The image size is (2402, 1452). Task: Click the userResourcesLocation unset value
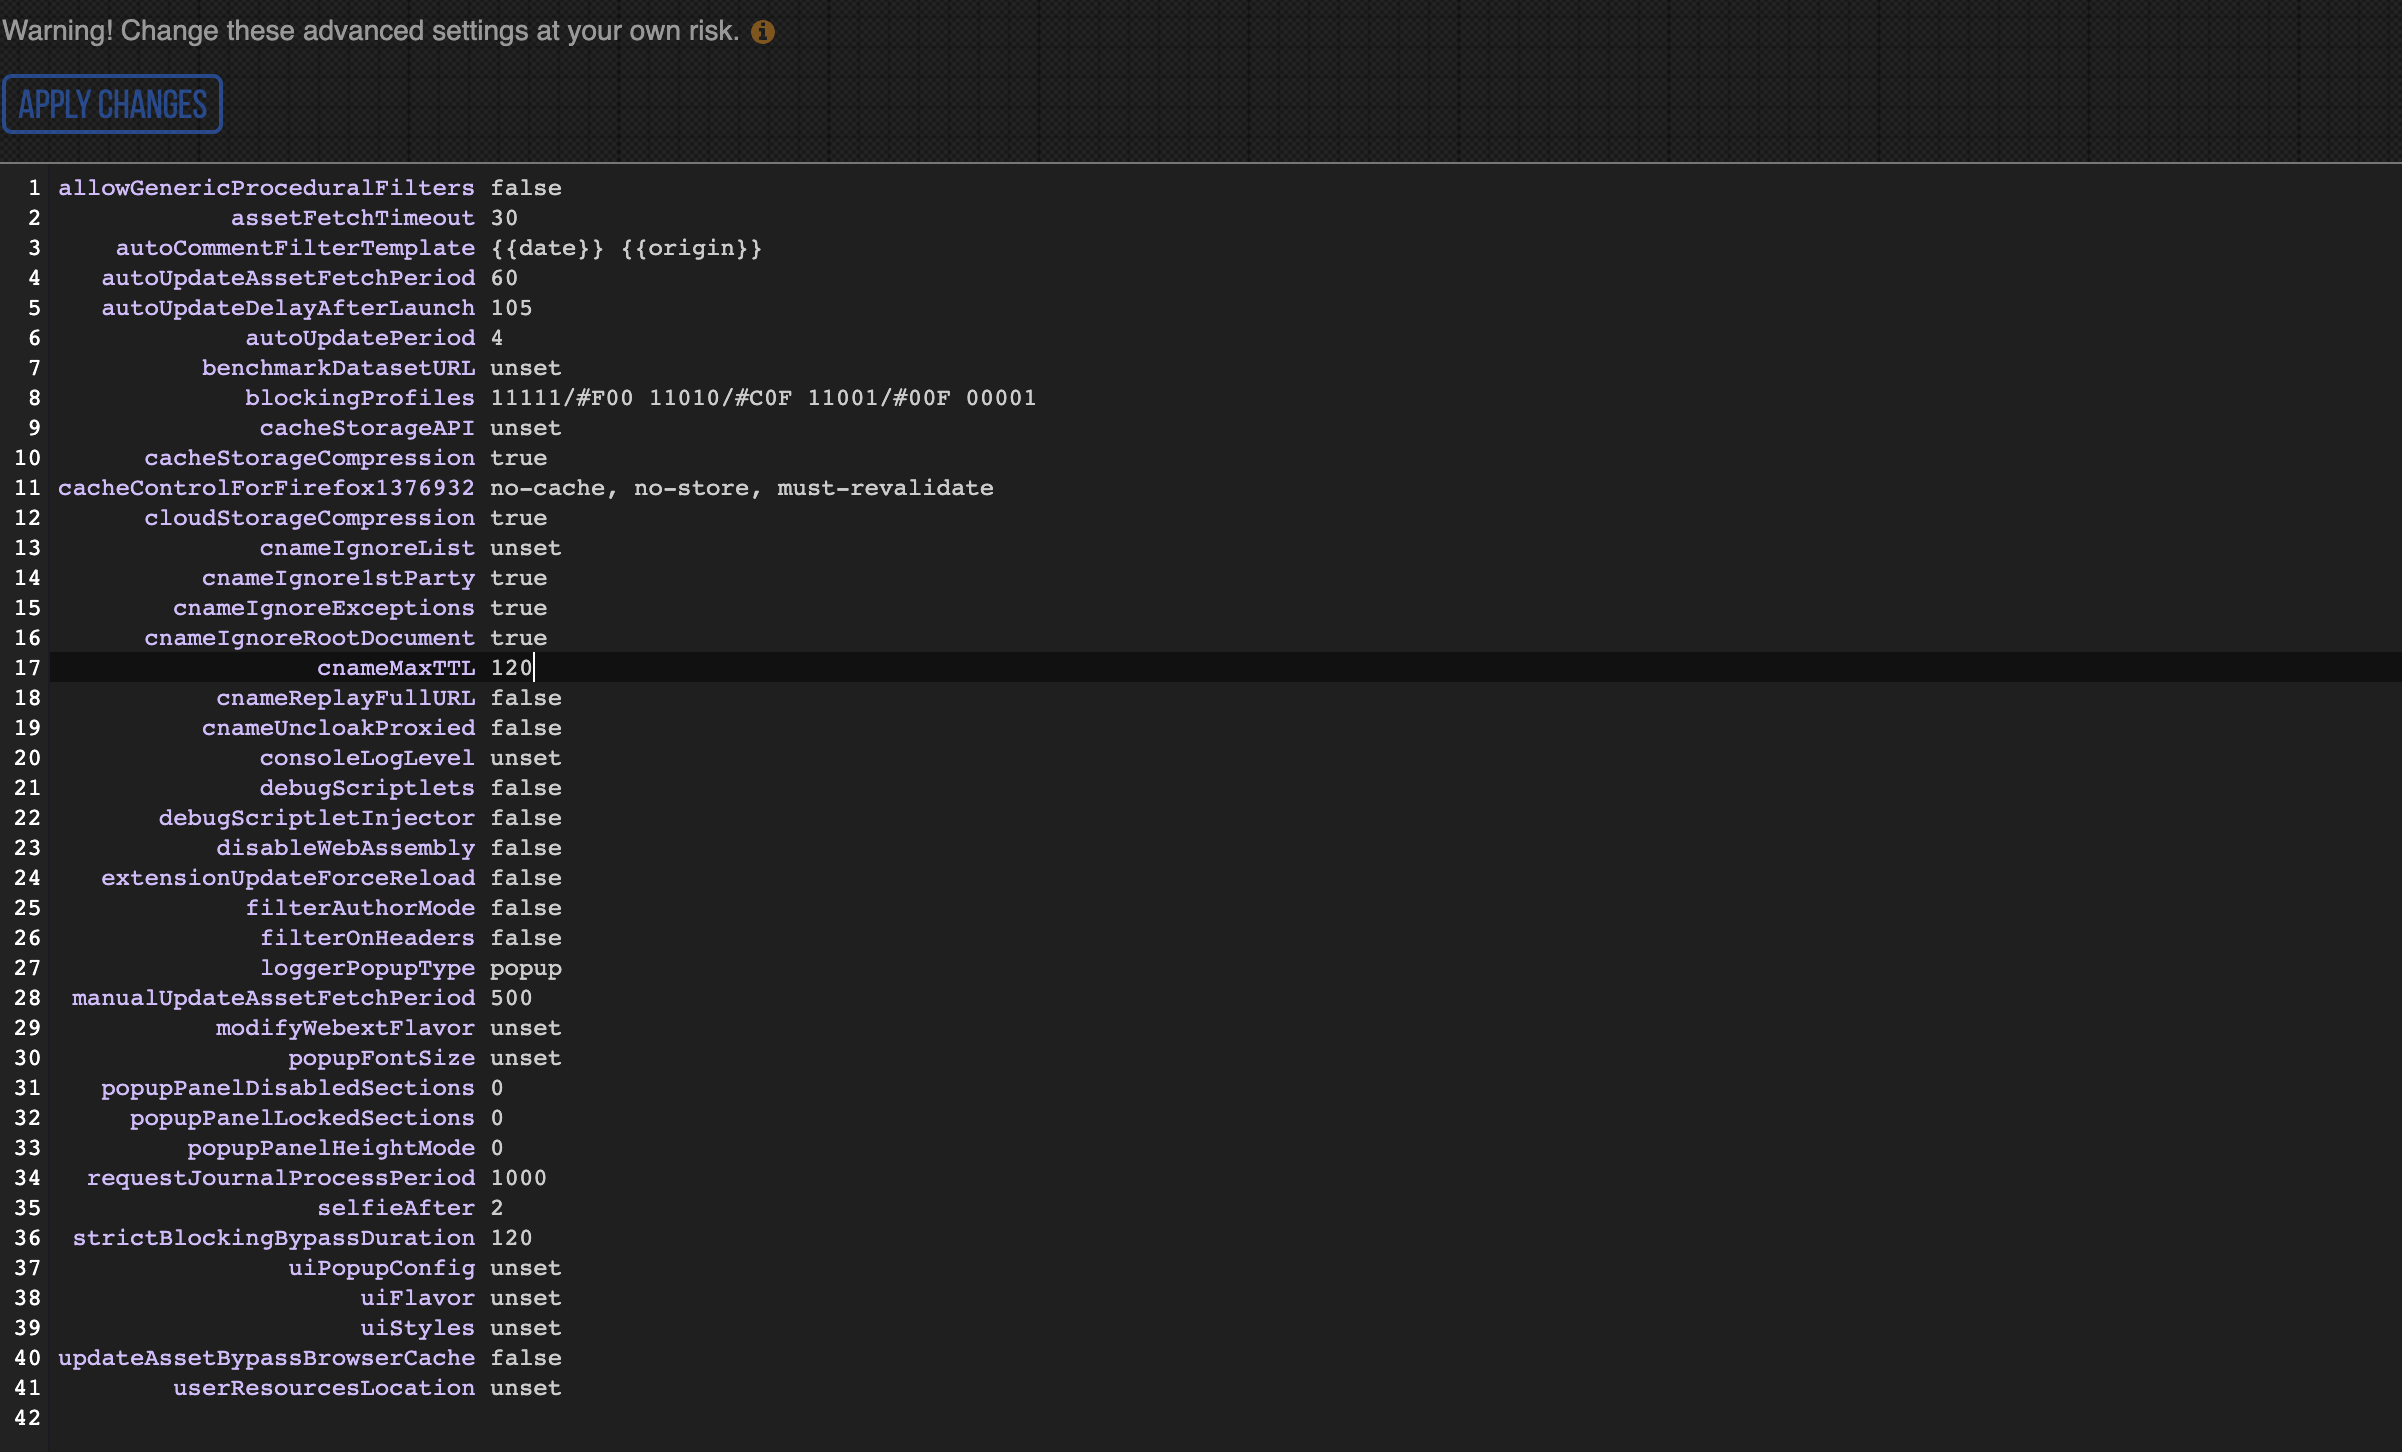pos(525,1388)
